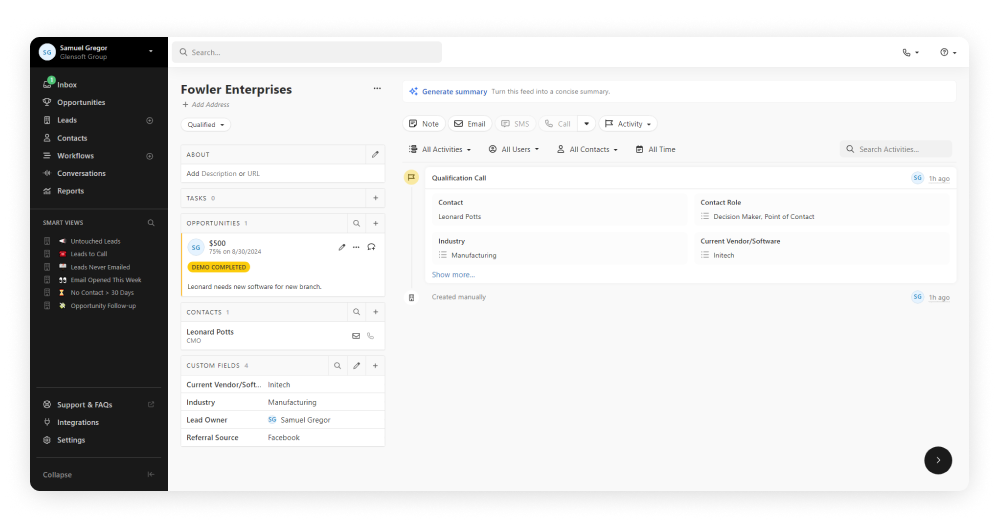This screenshot has width=1000, height=528.
Task: Open the Qualified status dropdown
Action: (206, 125)
